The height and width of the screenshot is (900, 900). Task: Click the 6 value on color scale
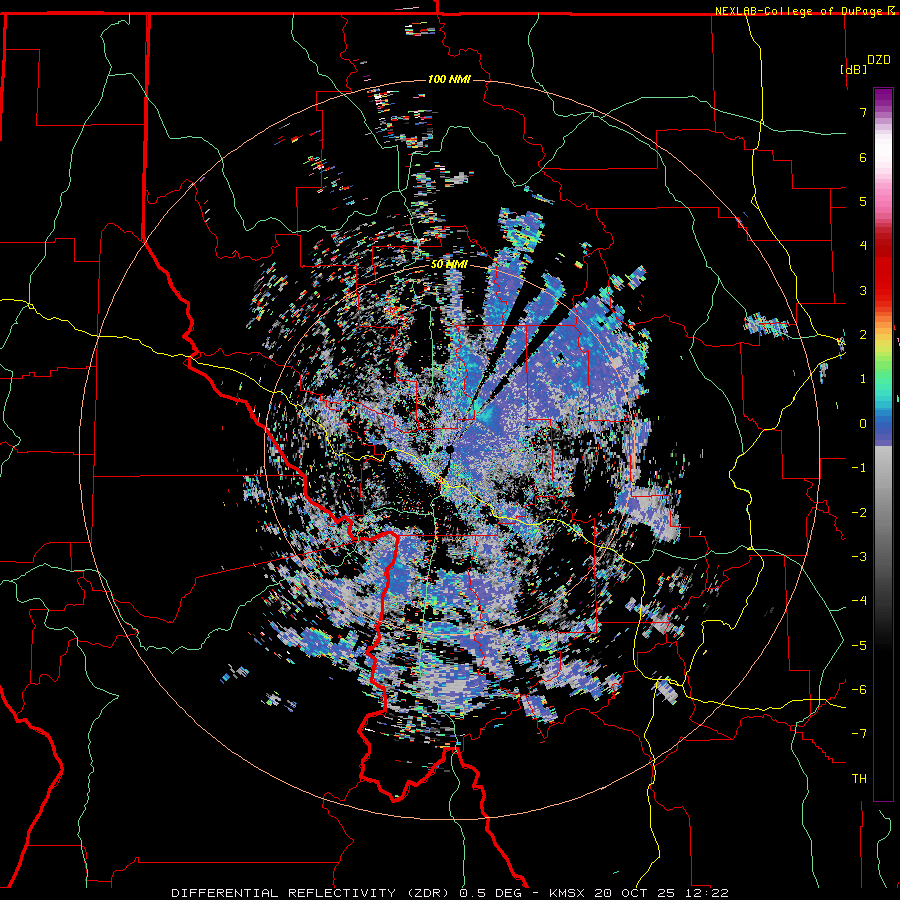tap(863, 157)
